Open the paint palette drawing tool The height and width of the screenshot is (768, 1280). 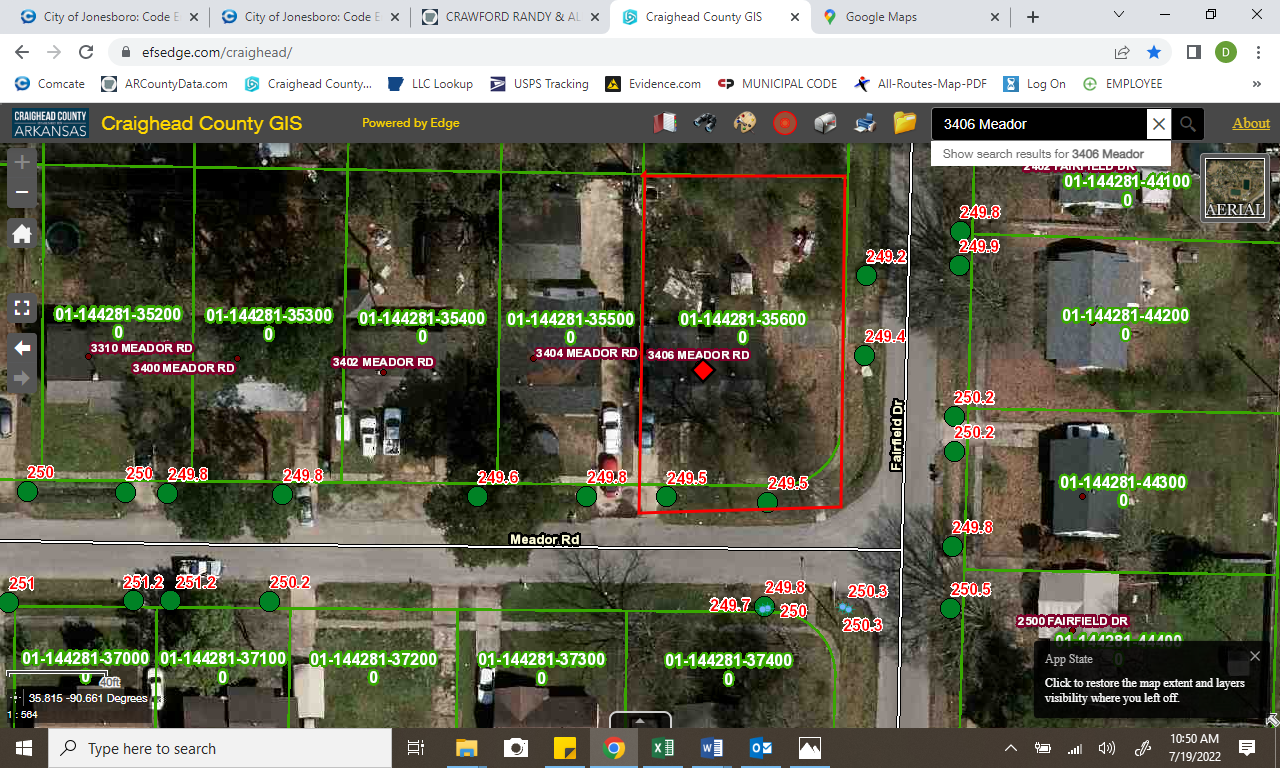[745, 123]
